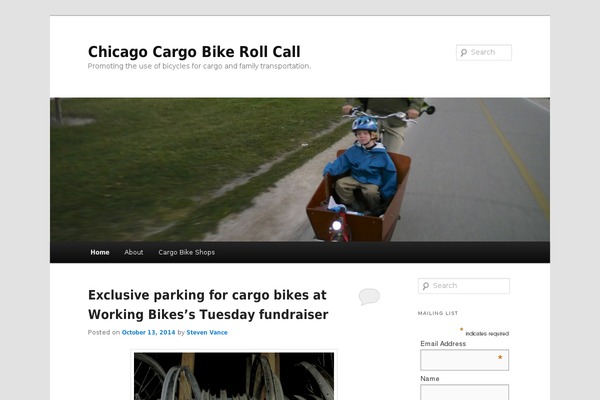Go to the About page
This screenshot has width=600, height=400.
click(x=134, y=252)
